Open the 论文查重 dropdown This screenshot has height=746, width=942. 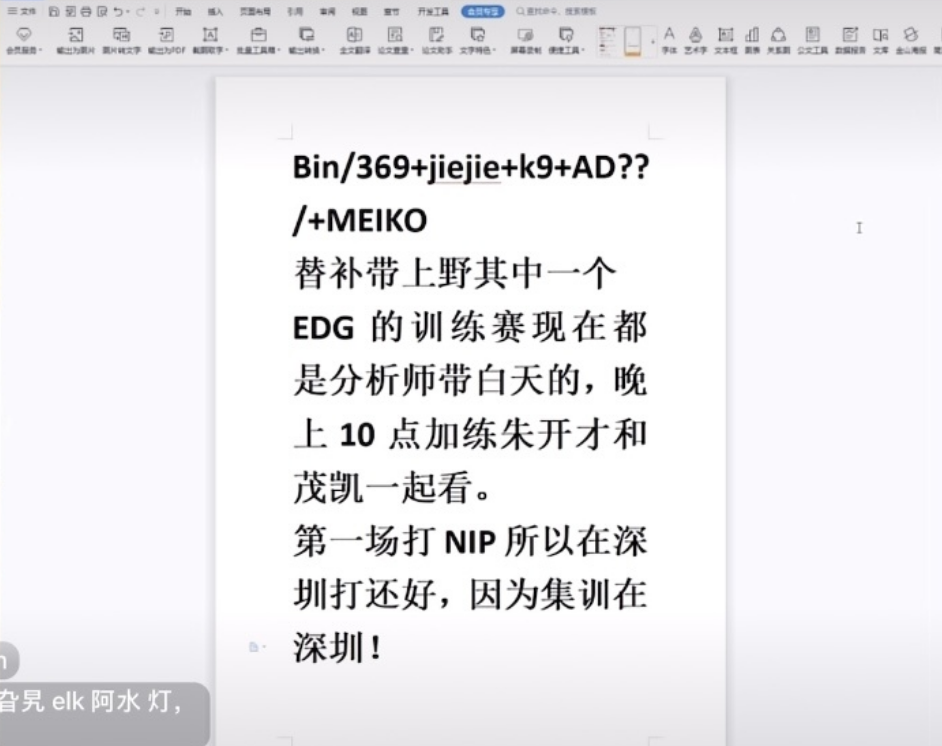pos(395,40)
